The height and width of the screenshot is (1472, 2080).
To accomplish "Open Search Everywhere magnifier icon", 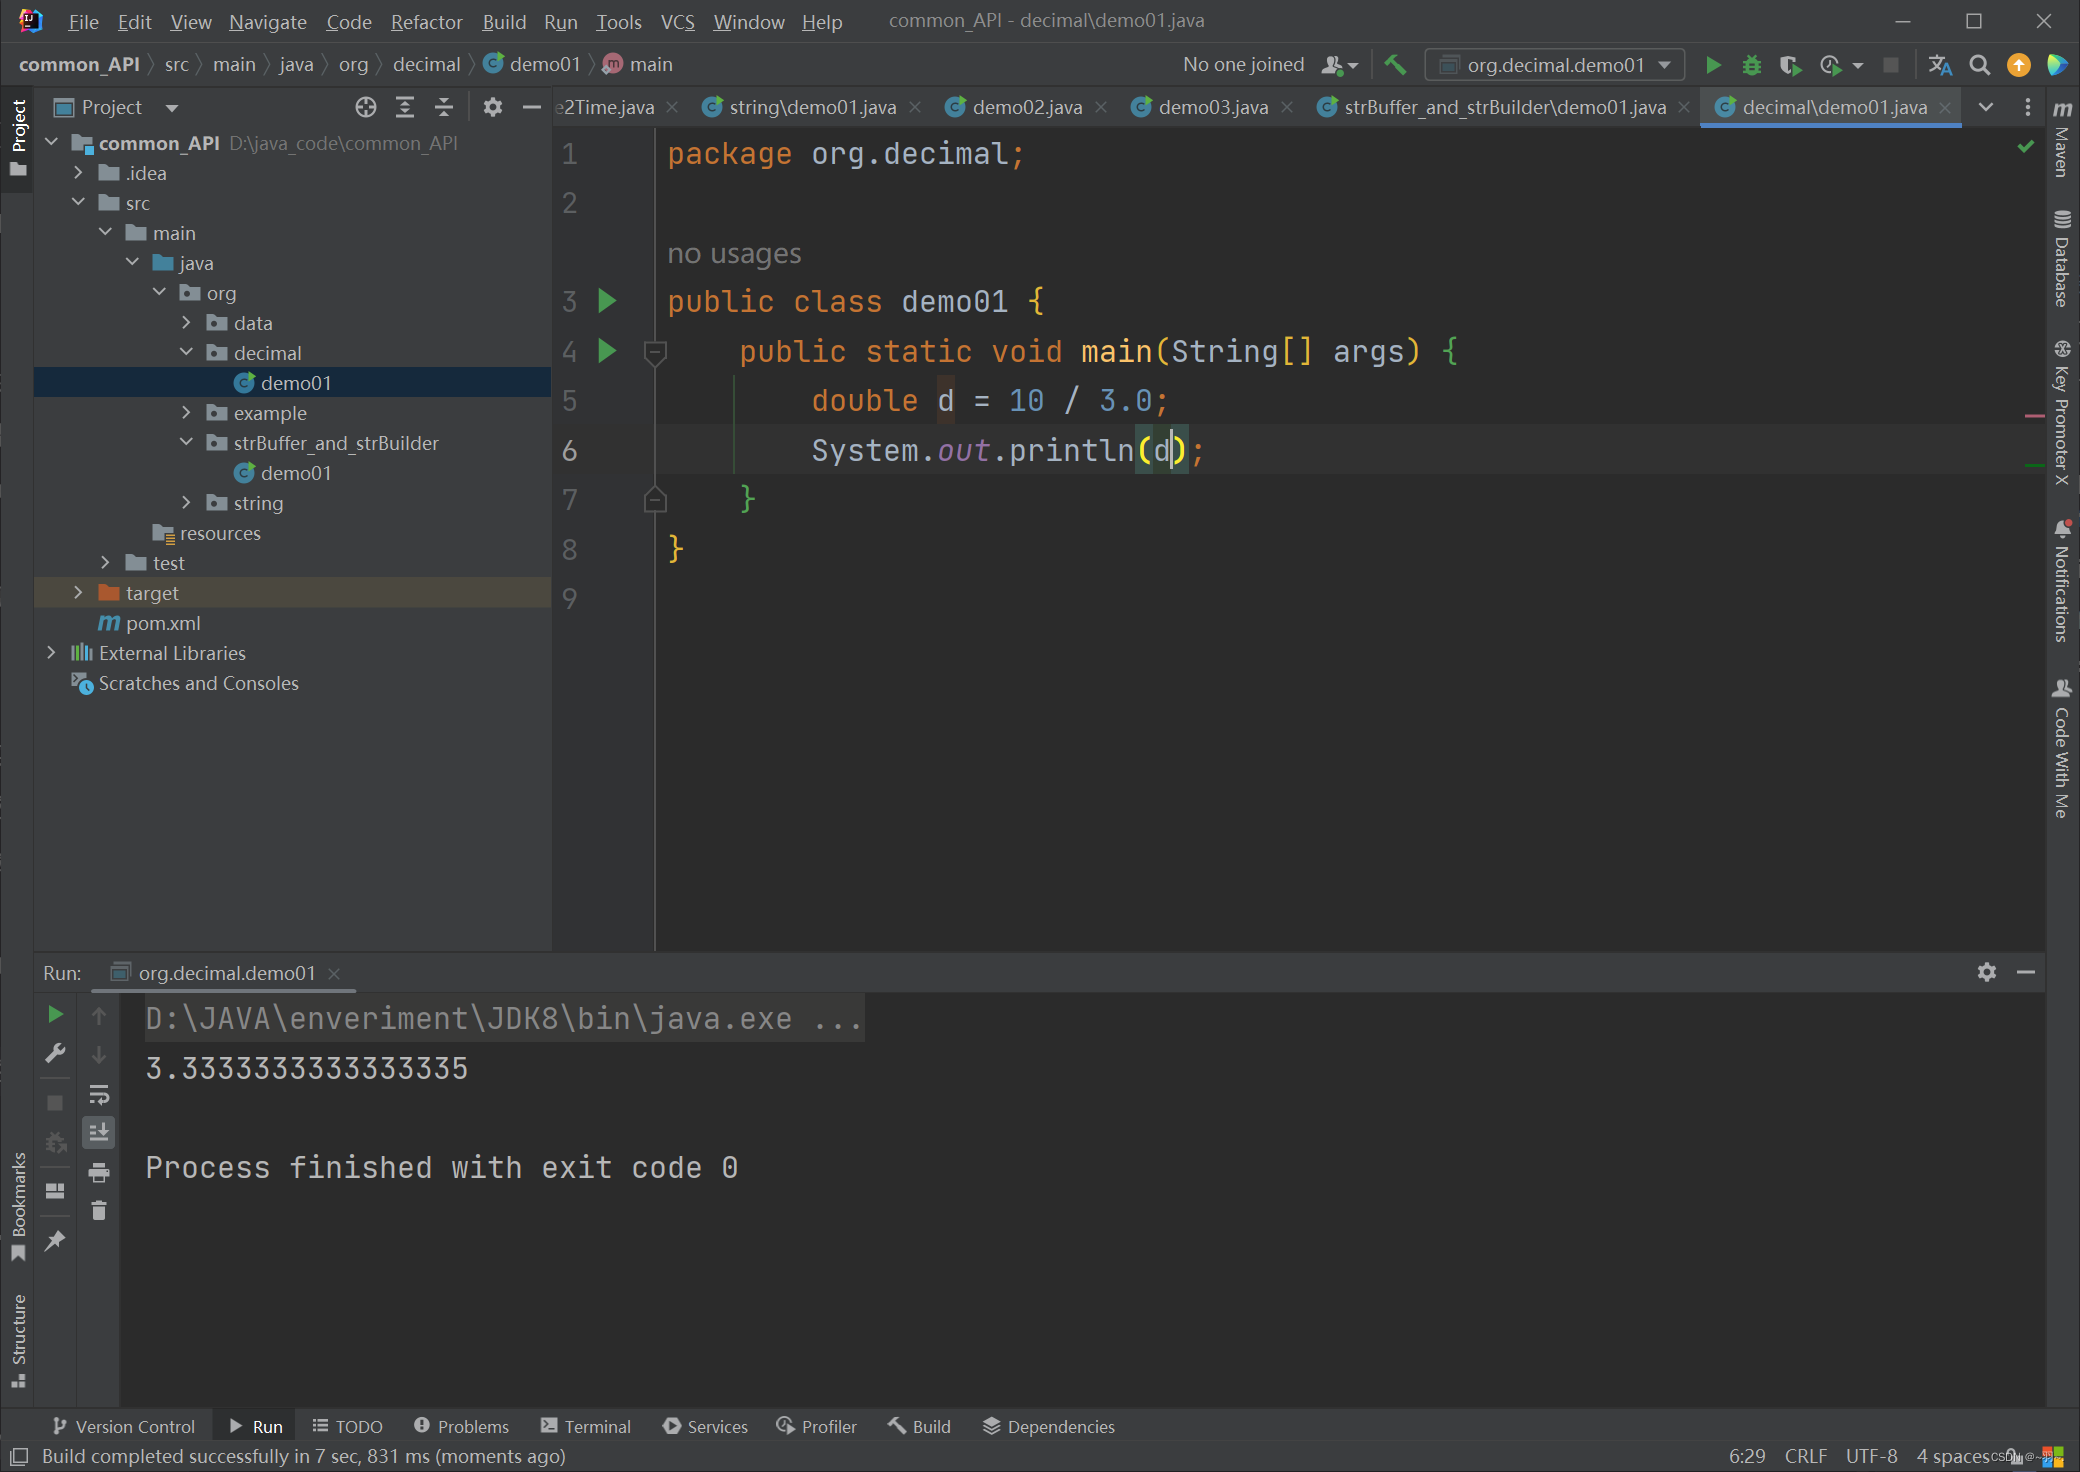I will 1979,65.
